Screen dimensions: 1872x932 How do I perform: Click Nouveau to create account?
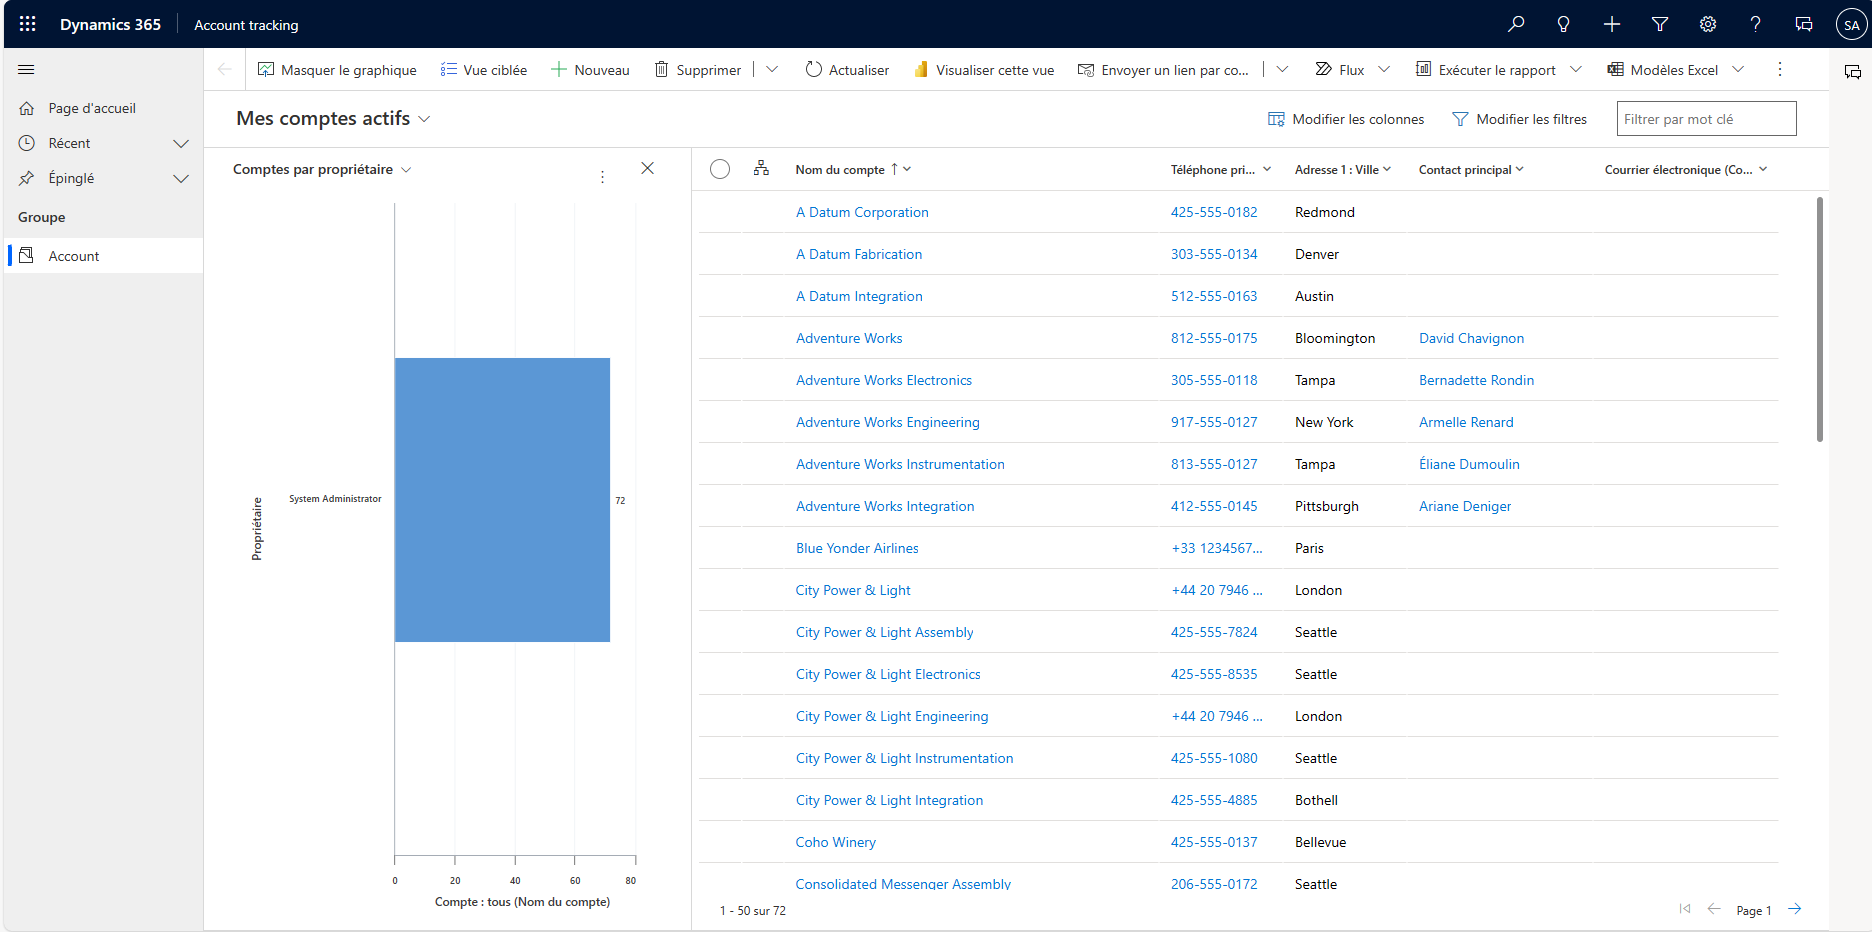pyautogui.click(x=590, y=70)
